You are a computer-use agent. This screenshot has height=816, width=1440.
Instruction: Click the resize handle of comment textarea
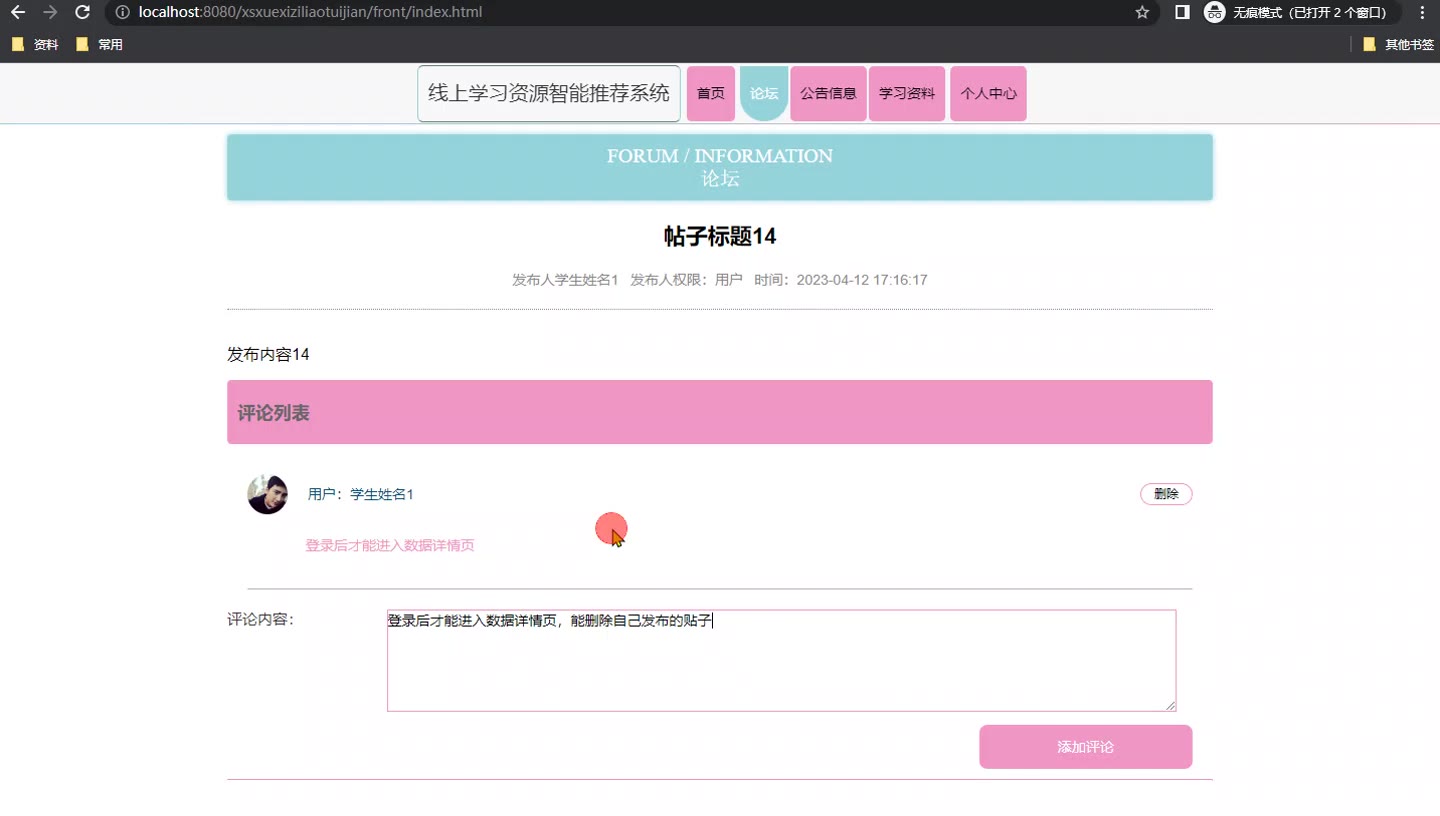tap(1170, 705)
